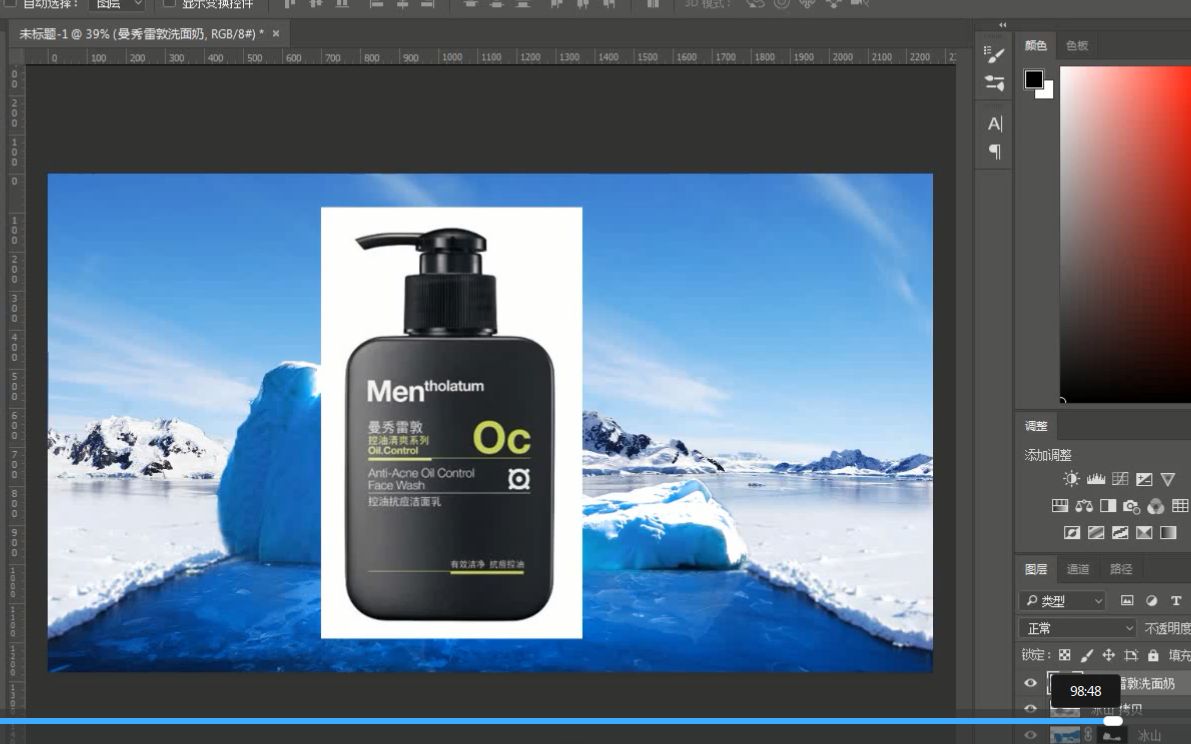Add a Selective Color adjustment layer

coord(1144,532)
